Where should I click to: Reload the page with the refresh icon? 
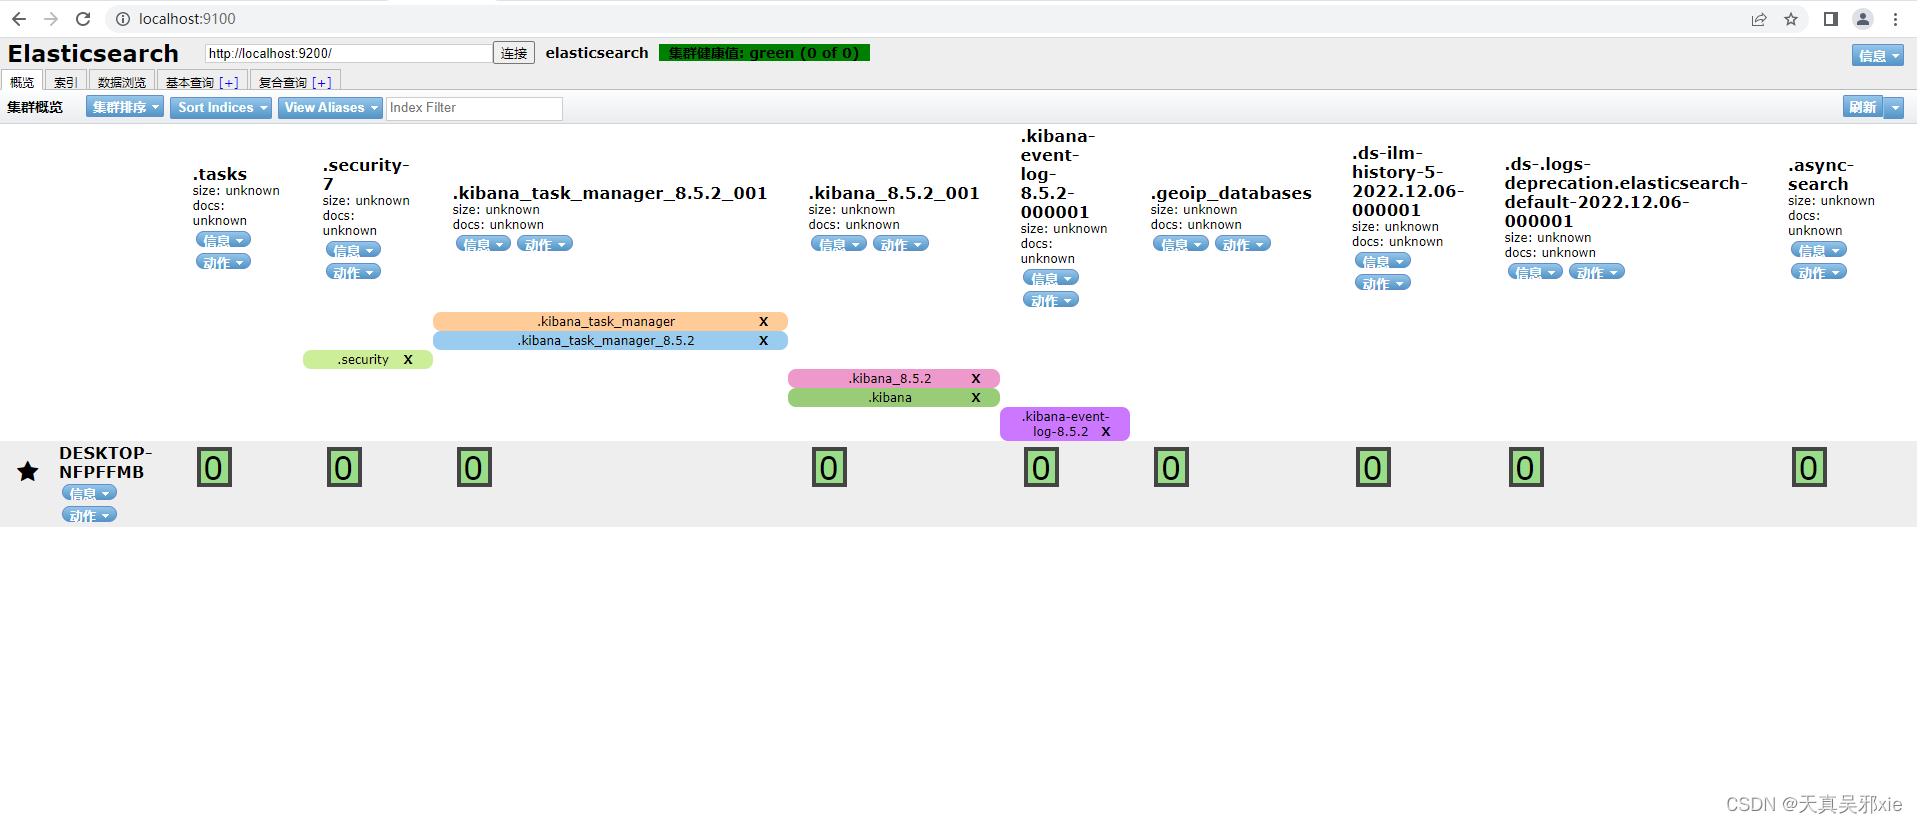(x=83, y=19)
